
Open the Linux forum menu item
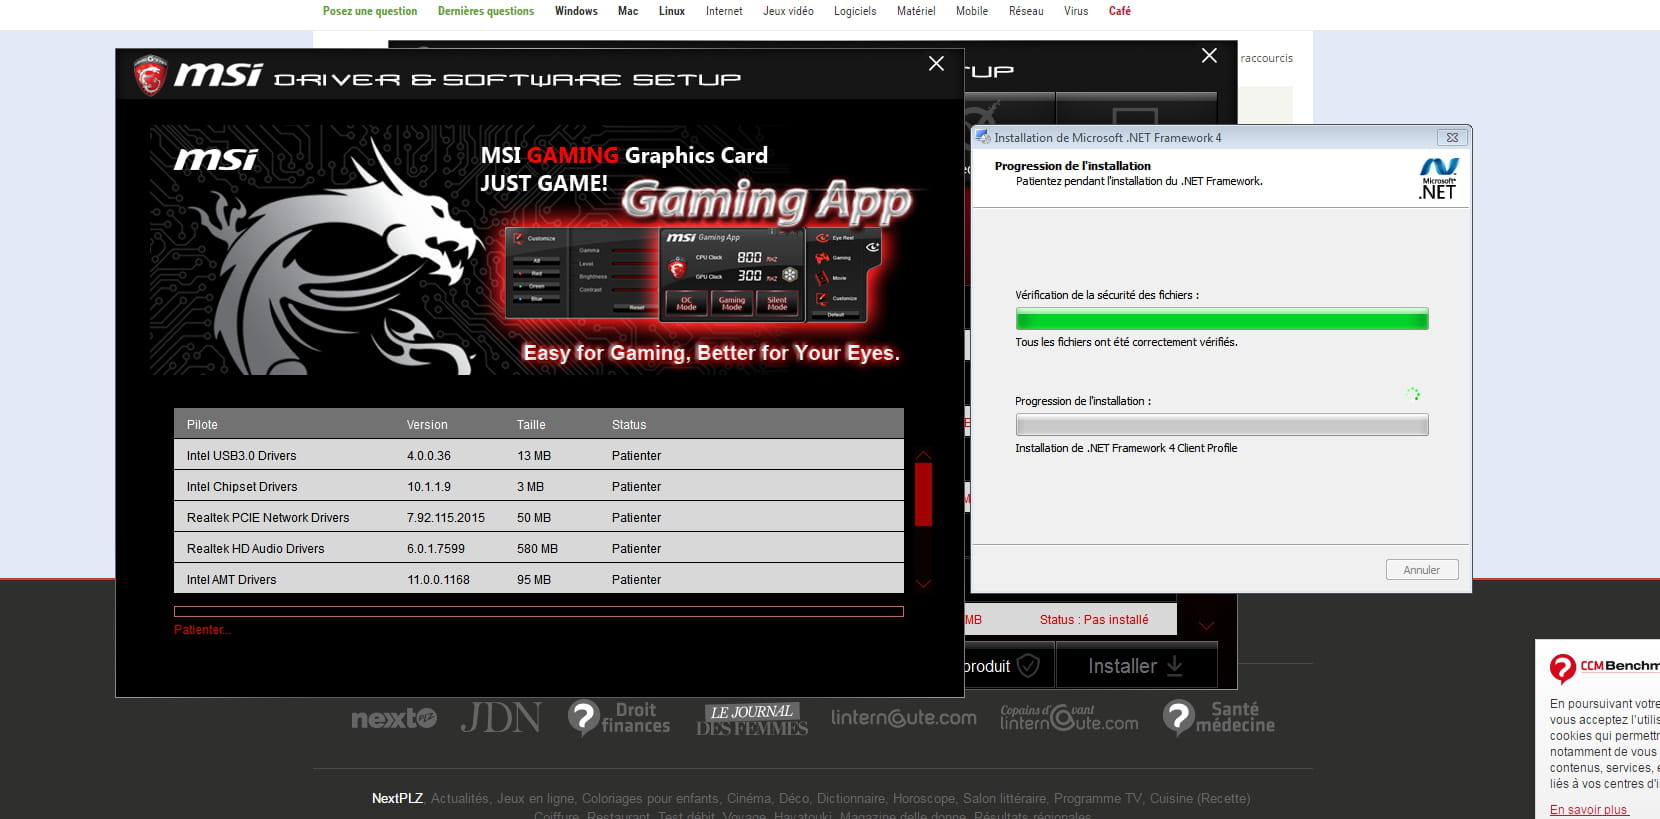click(x=672, y=11)
